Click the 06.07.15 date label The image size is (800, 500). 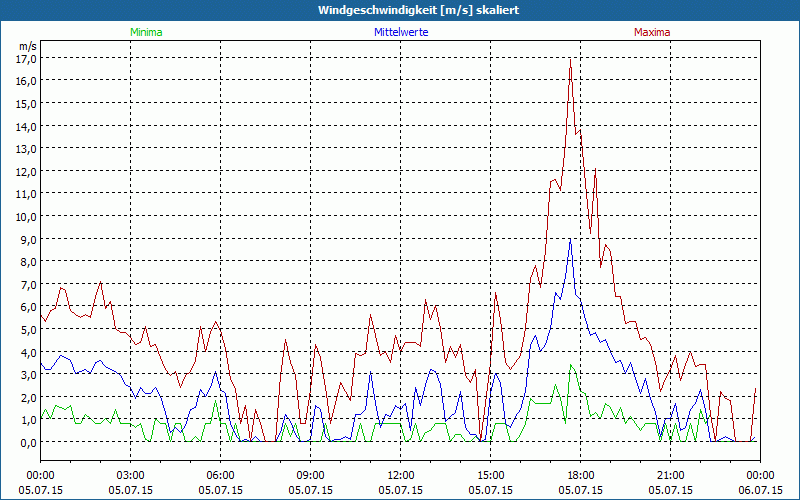pyautogui.click(x=760, y=490)
